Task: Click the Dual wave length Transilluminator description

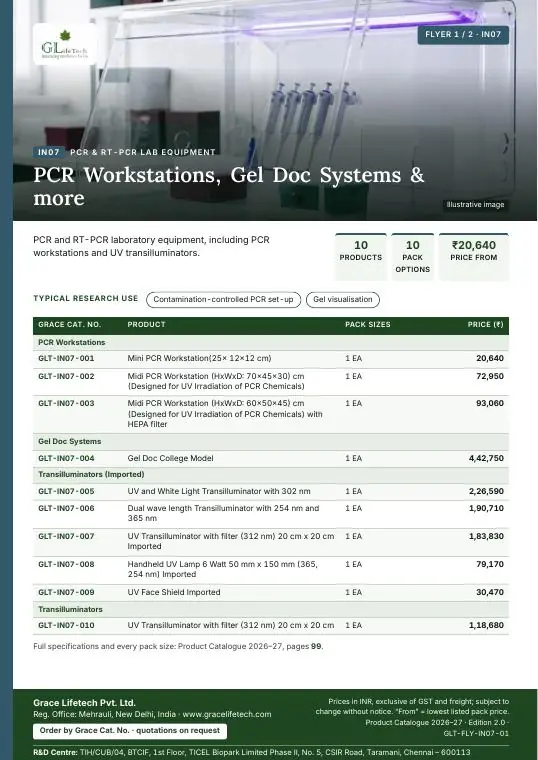Action: coord(223,513)
